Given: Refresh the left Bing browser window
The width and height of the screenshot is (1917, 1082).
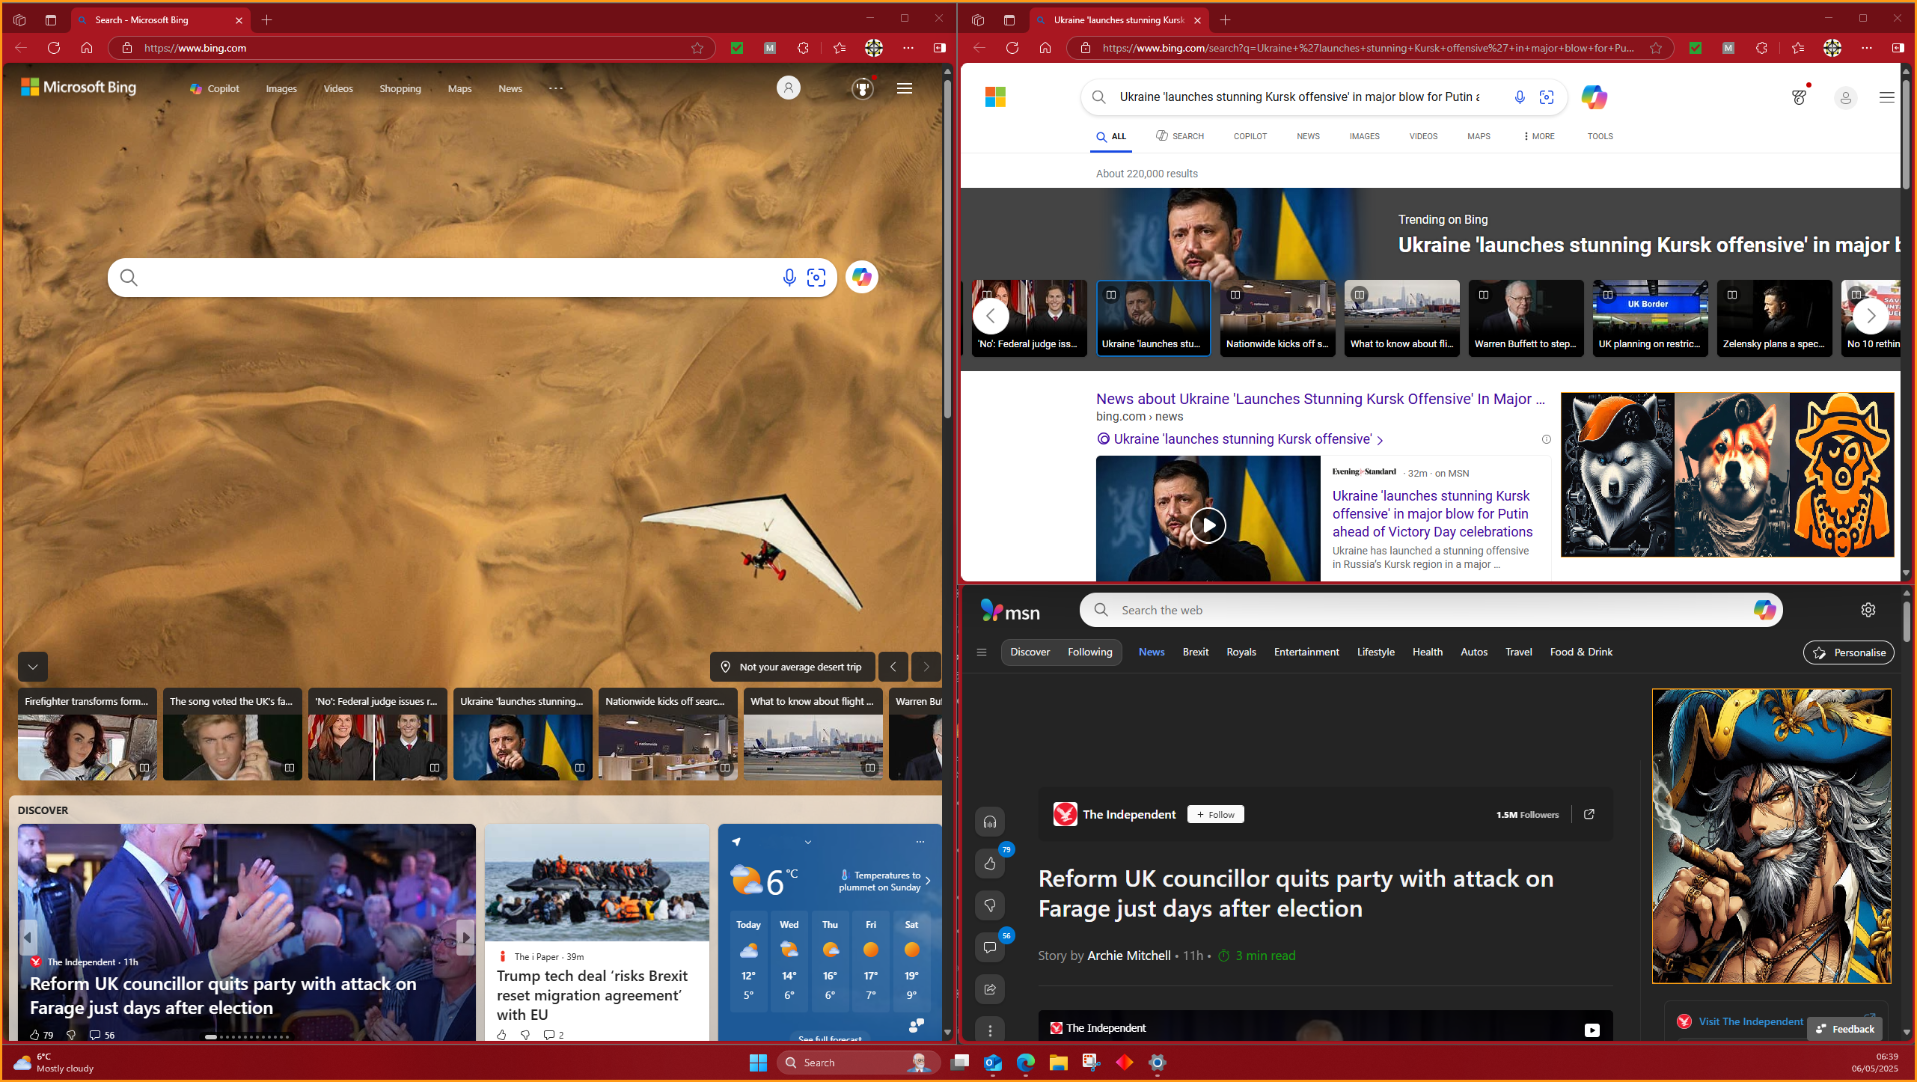Looking at the screenshot, I should tap(54, 47).
